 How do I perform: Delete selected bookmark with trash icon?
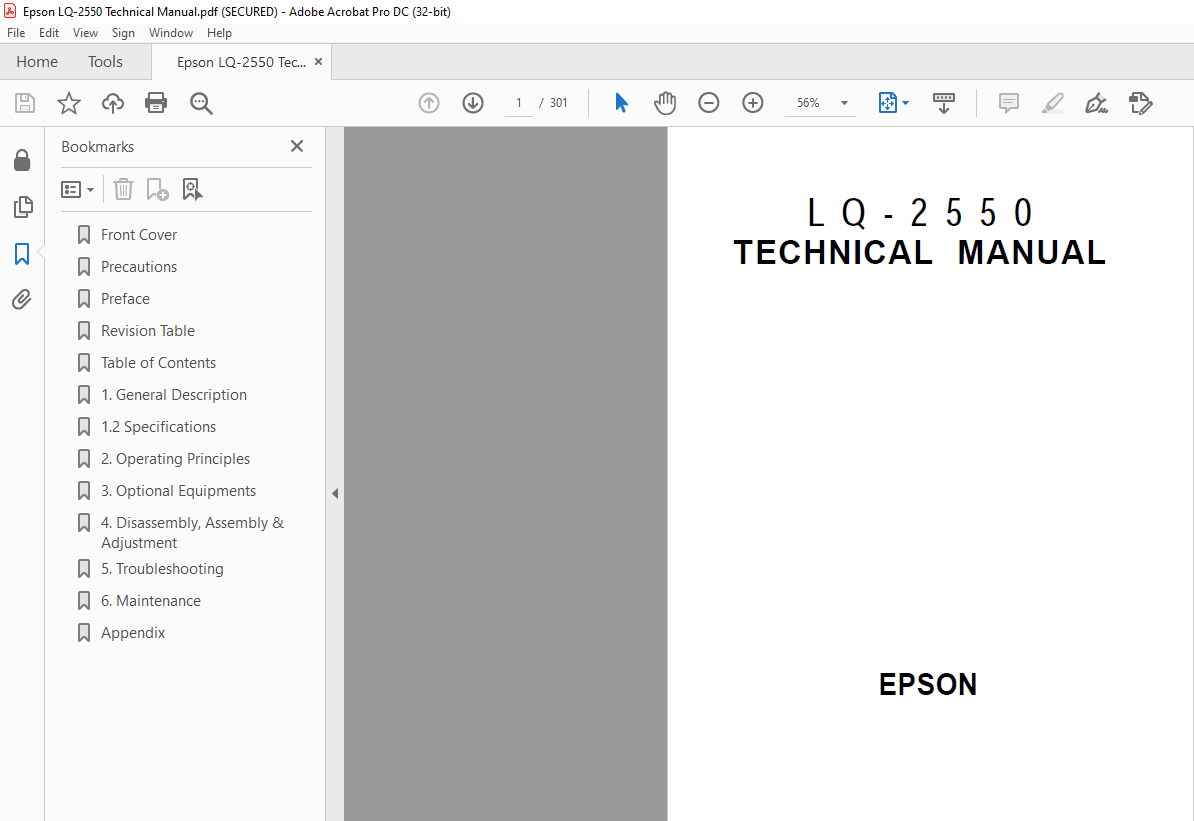pos(122,189)
